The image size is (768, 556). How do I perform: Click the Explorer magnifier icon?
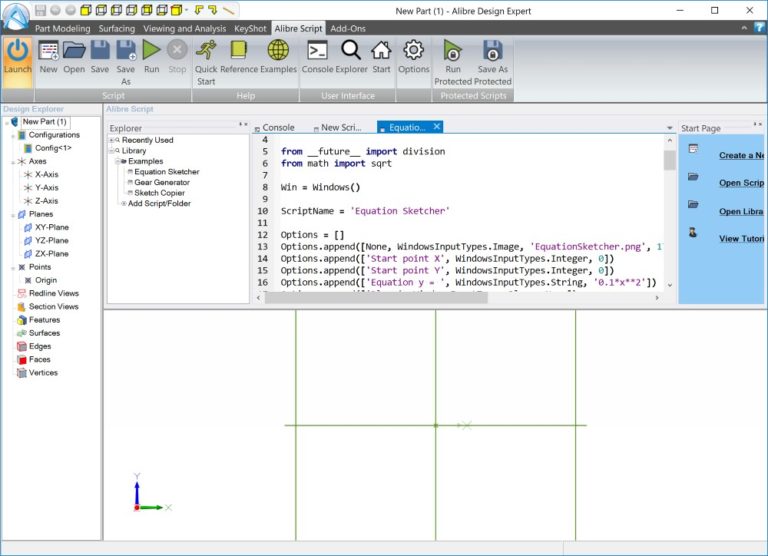(x=351, y=50)
